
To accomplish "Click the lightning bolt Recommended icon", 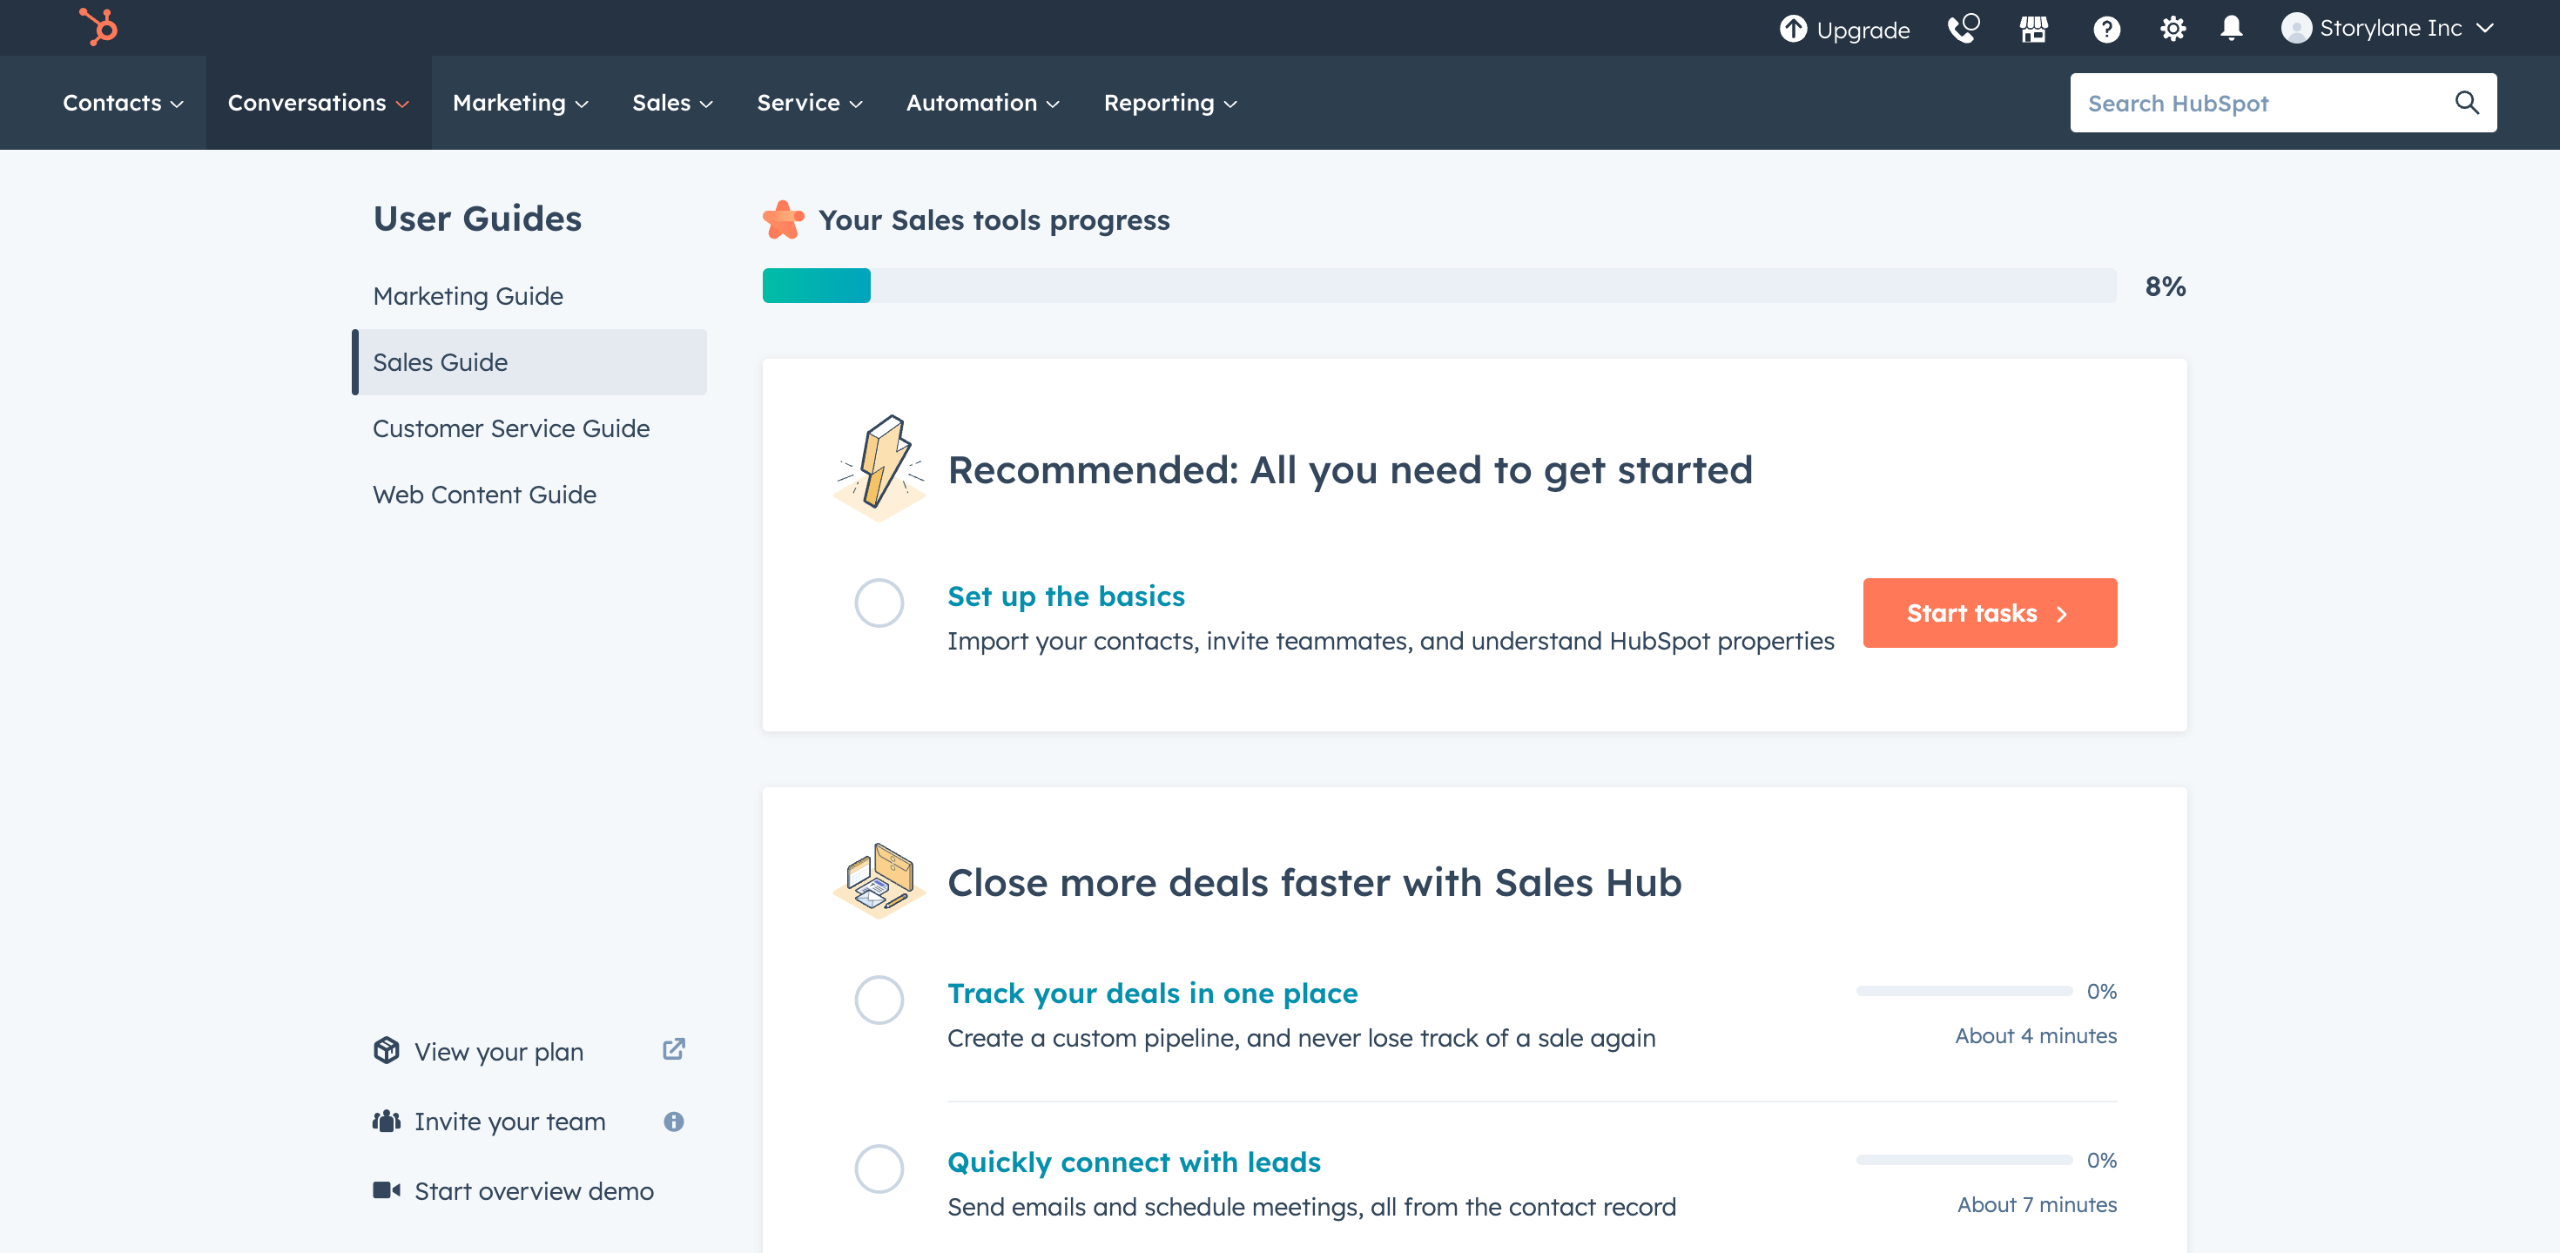I will 880,468.
